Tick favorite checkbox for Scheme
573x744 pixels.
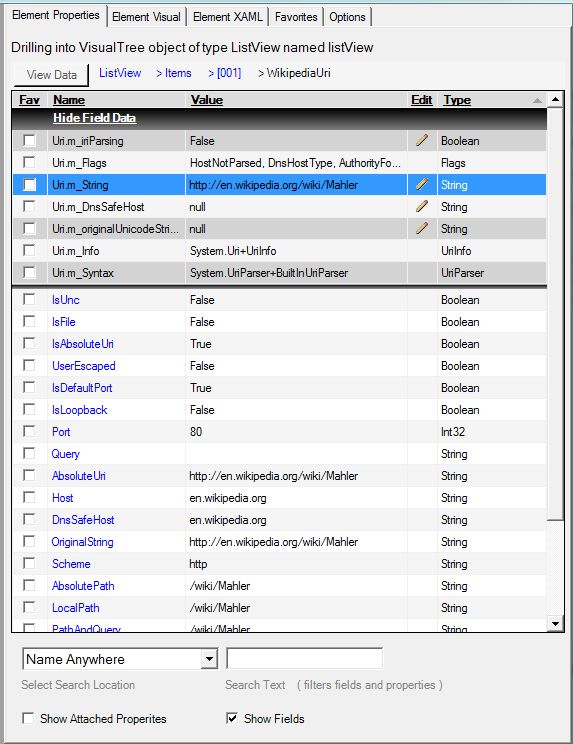(29, 563)
